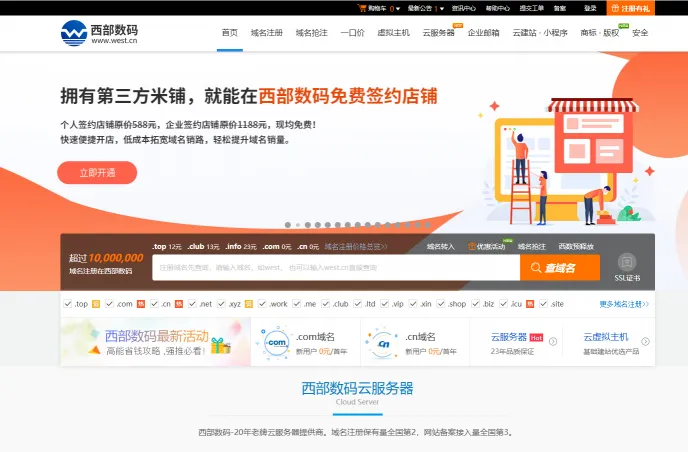Switch to the 西数预释放 tab
This screenshot has width=688, height=452.
pyautogui.click(x=576, y=247)
